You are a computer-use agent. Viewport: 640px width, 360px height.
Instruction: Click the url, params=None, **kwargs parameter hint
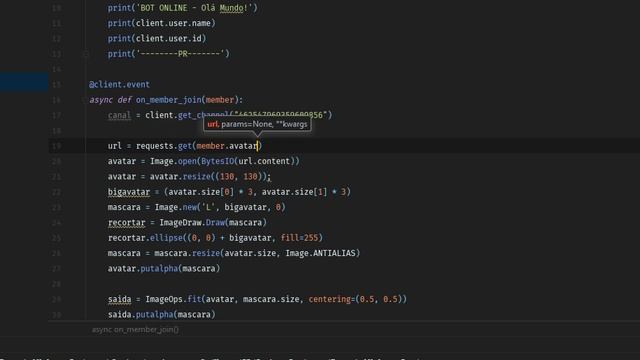[257, 124]
